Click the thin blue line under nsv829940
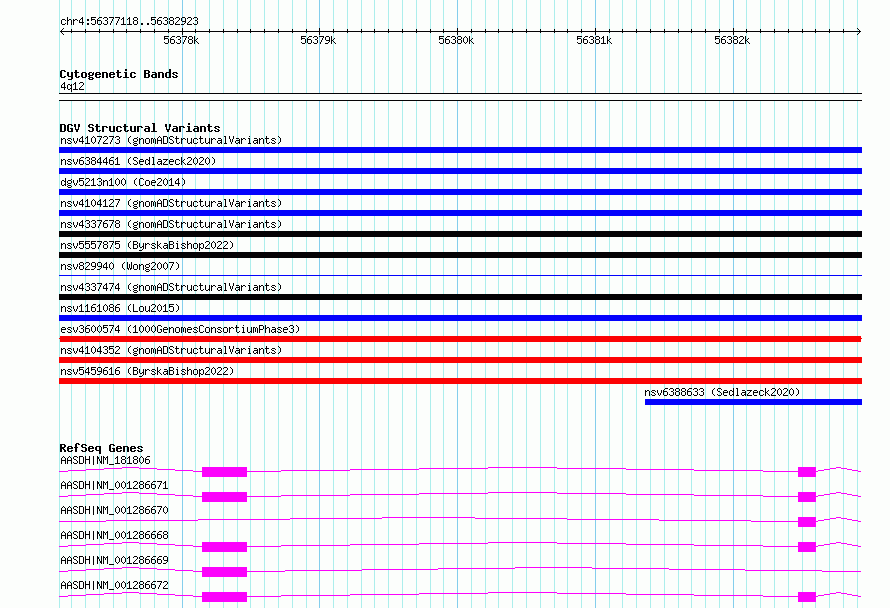890x608 pixels. tap(460, 276)
